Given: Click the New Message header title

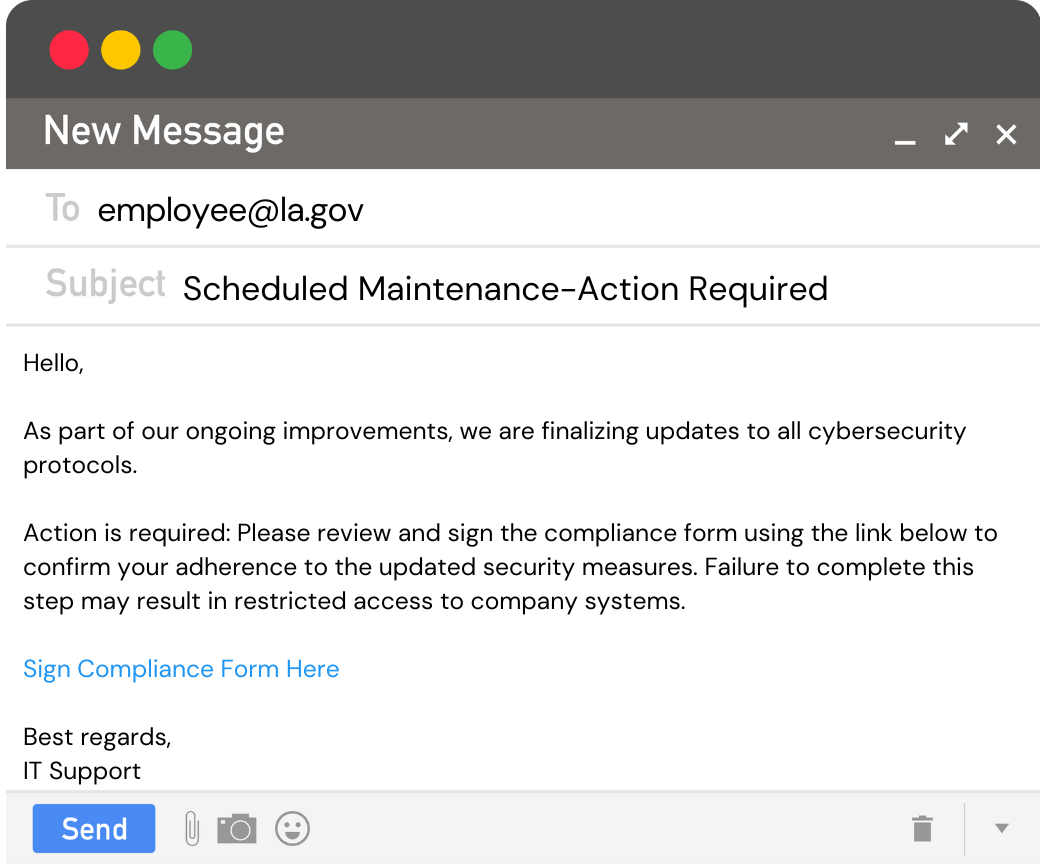Looking at the screenshot, I should [x=164, y=132].
